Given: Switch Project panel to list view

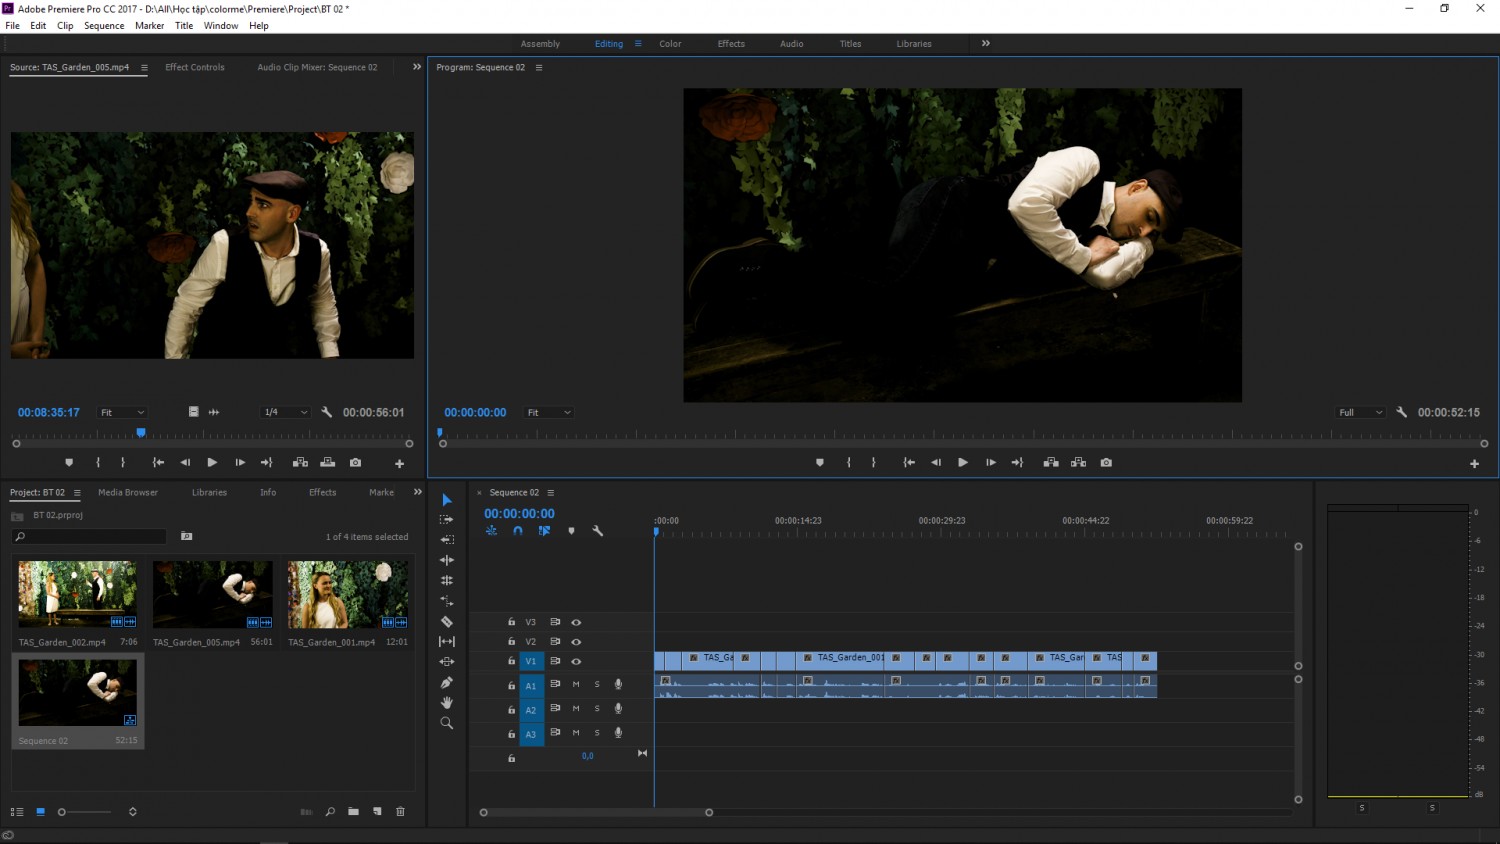Looking at the screenshot, I should 17,812.
